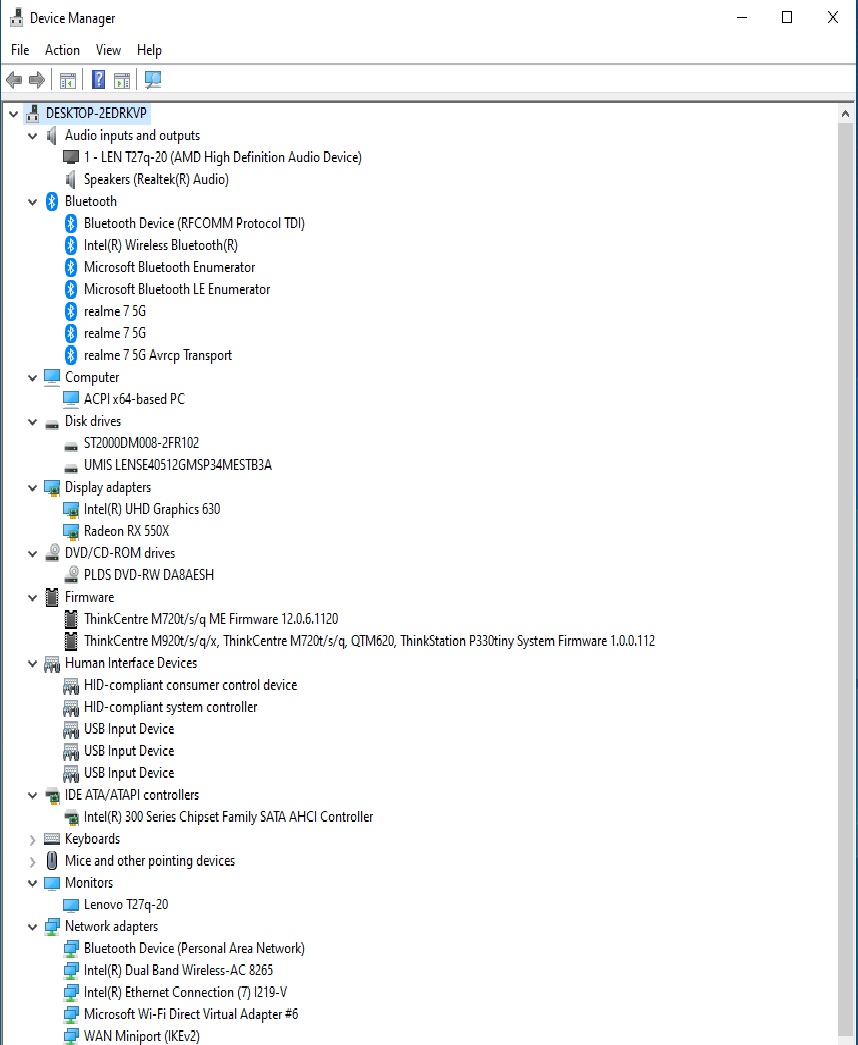Collapse the Network adapters category
Image resolution: width=858 pixels, height=1045 pixels.
tap(32, 927)
